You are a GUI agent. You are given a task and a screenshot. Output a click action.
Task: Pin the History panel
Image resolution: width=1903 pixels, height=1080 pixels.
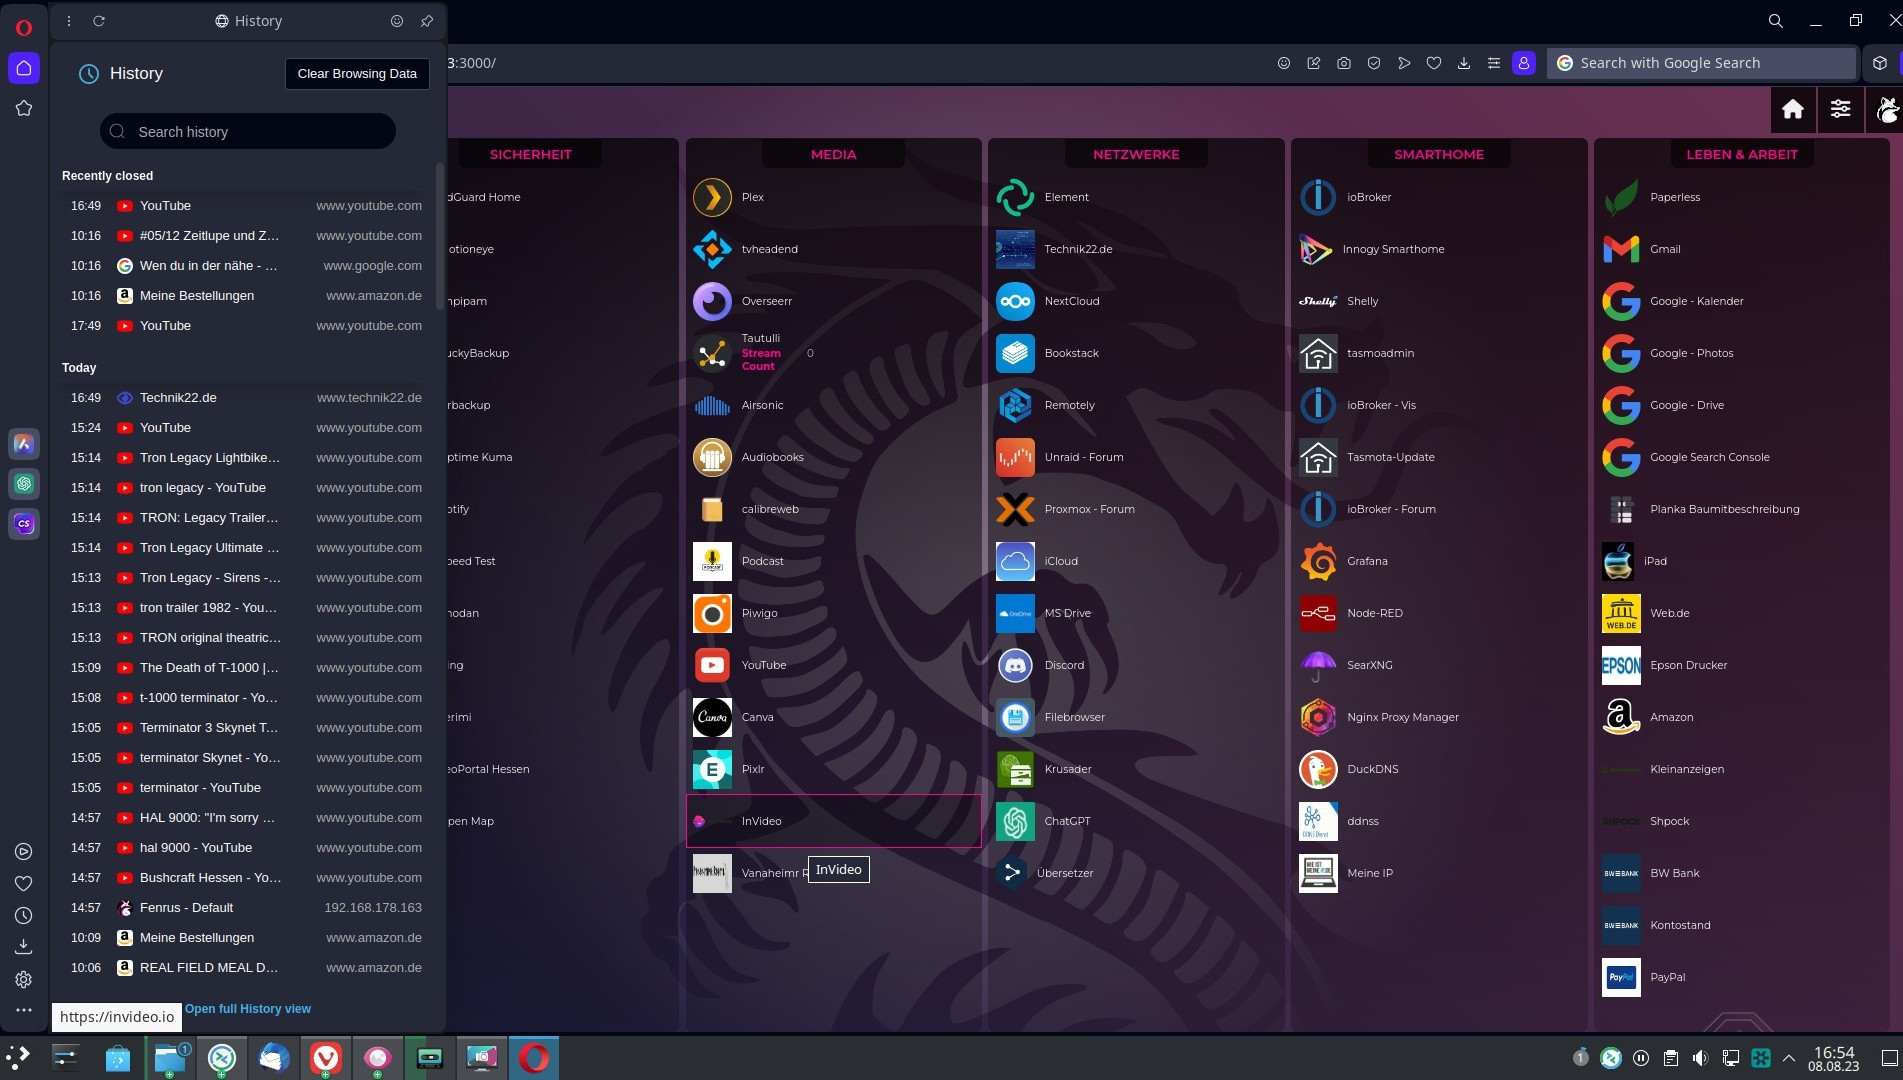coord(427,21)
